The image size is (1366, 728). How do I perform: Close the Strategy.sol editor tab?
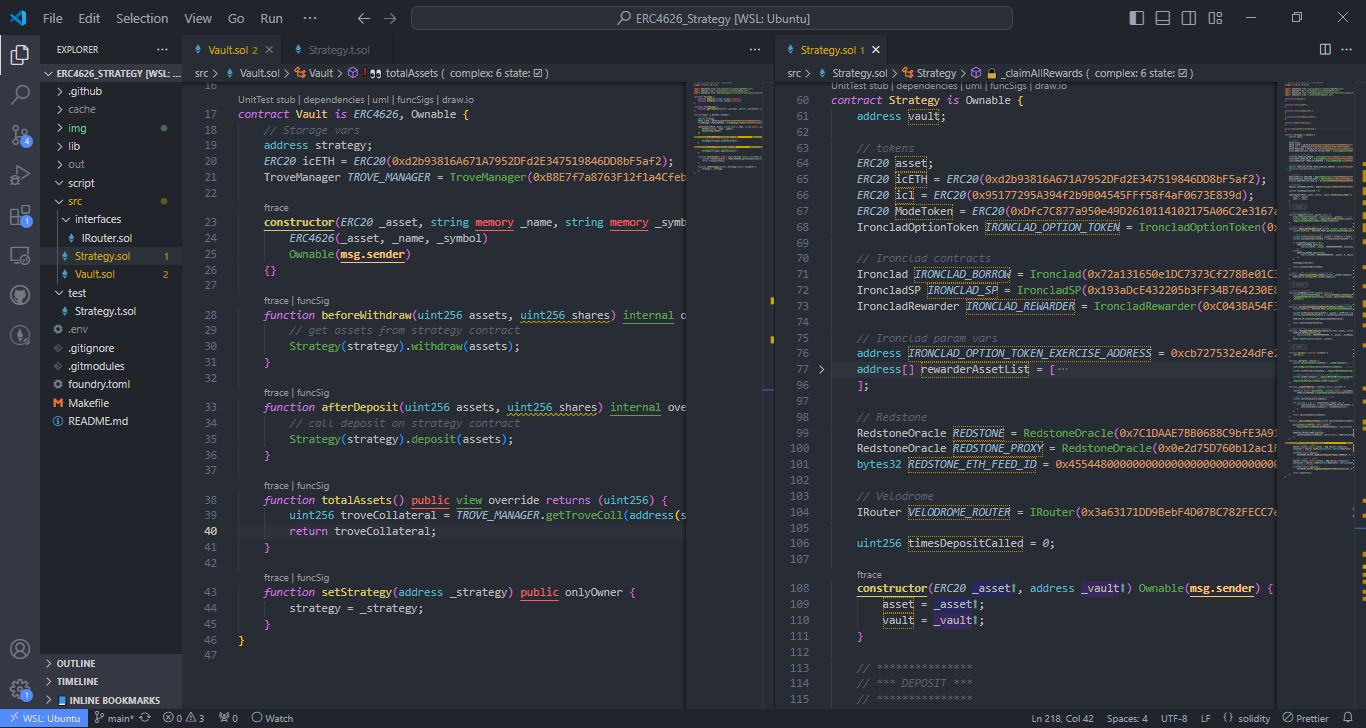(877, 50)
